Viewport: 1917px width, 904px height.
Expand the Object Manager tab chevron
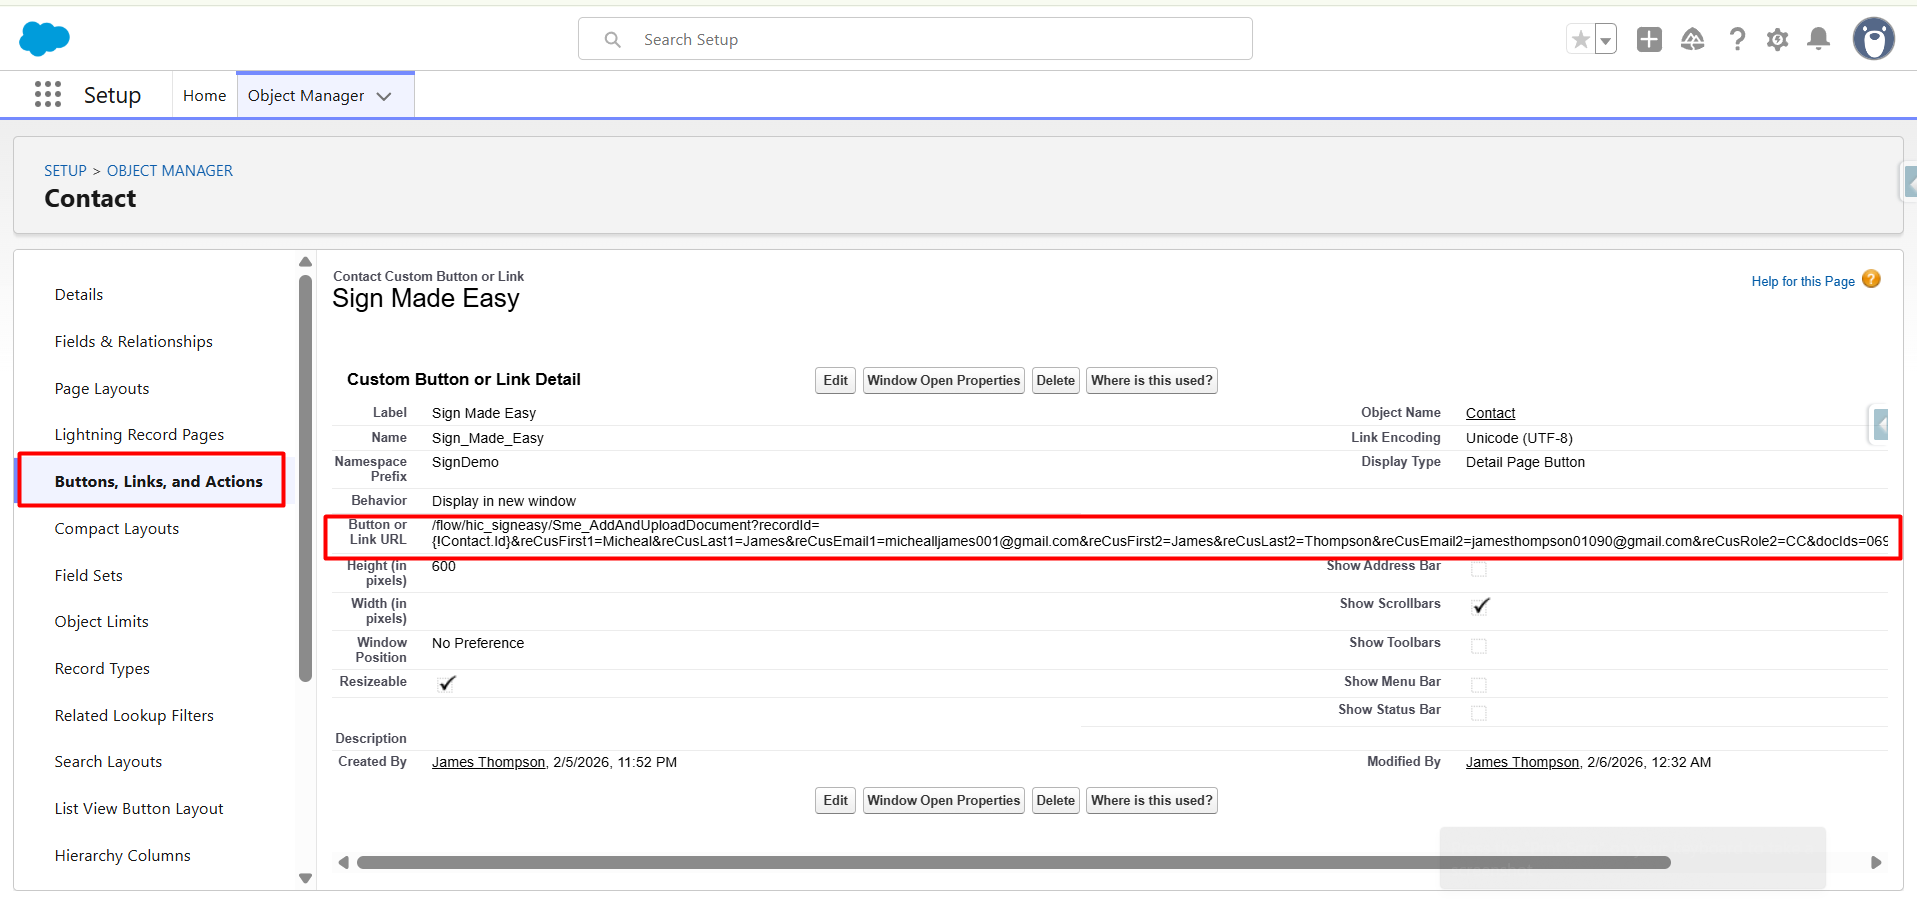pyautogui.click(x=384, y=96)
